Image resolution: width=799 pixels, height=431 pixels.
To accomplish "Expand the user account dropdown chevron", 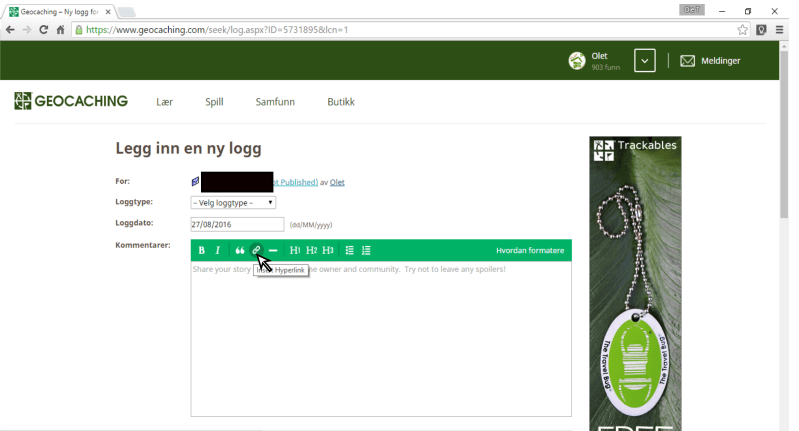I will (x=645, y=61).
